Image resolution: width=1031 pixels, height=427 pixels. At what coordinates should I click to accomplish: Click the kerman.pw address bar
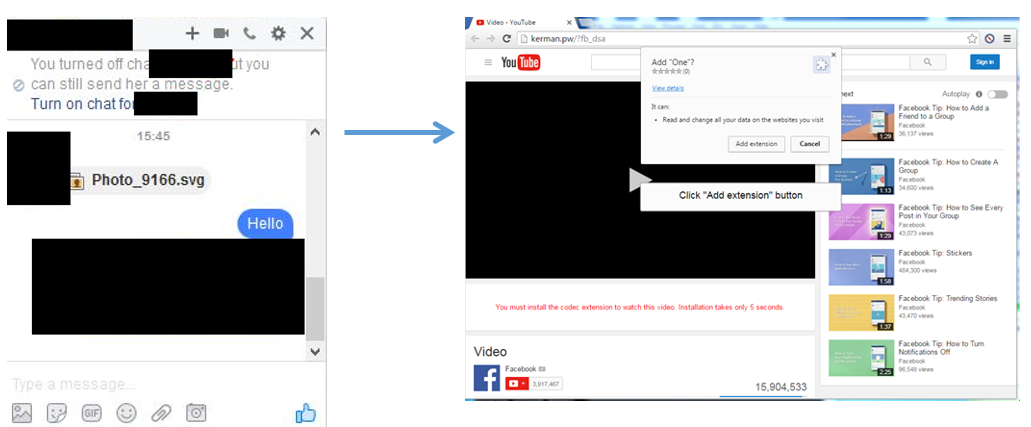click(743, 39)
